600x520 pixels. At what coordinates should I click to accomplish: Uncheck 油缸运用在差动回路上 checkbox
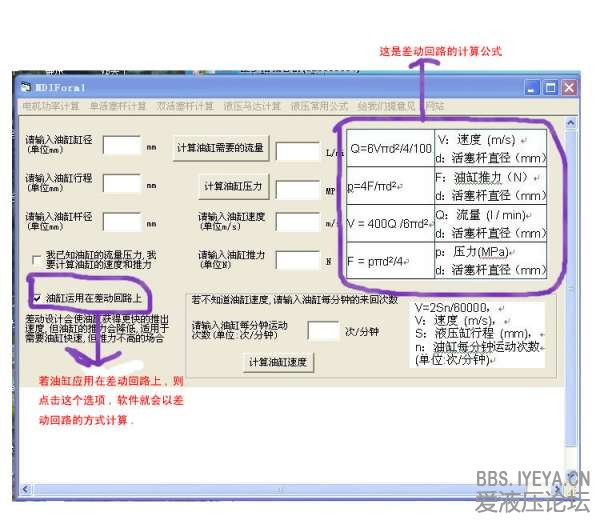click(37, 298)
